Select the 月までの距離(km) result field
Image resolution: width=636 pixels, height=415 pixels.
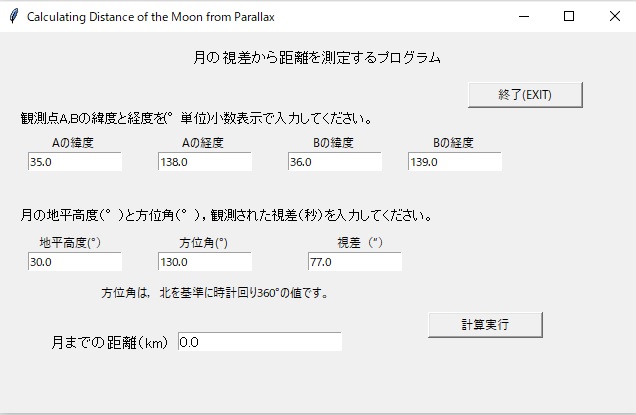click(259, 342)
